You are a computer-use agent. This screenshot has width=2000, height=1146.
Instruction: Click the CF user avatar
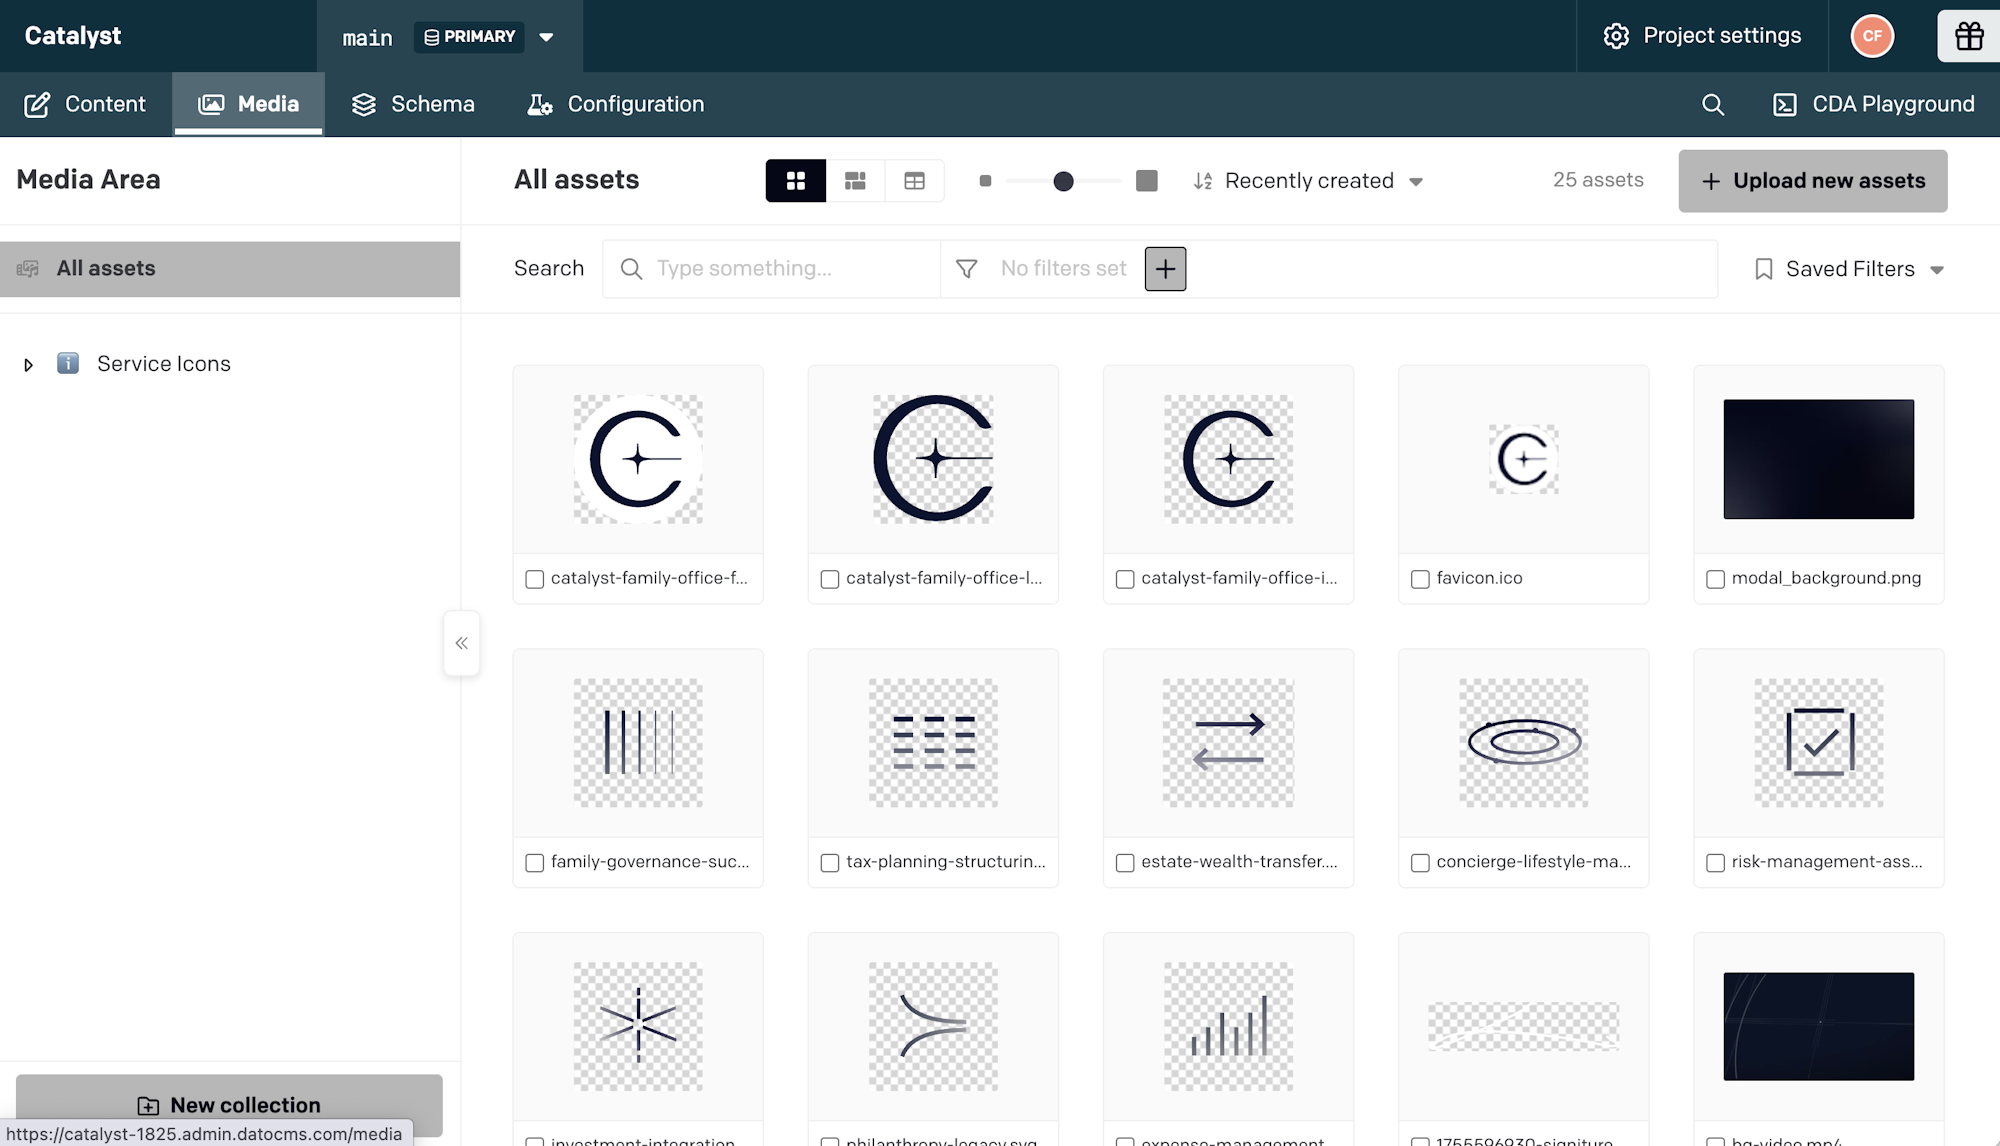1872,36
